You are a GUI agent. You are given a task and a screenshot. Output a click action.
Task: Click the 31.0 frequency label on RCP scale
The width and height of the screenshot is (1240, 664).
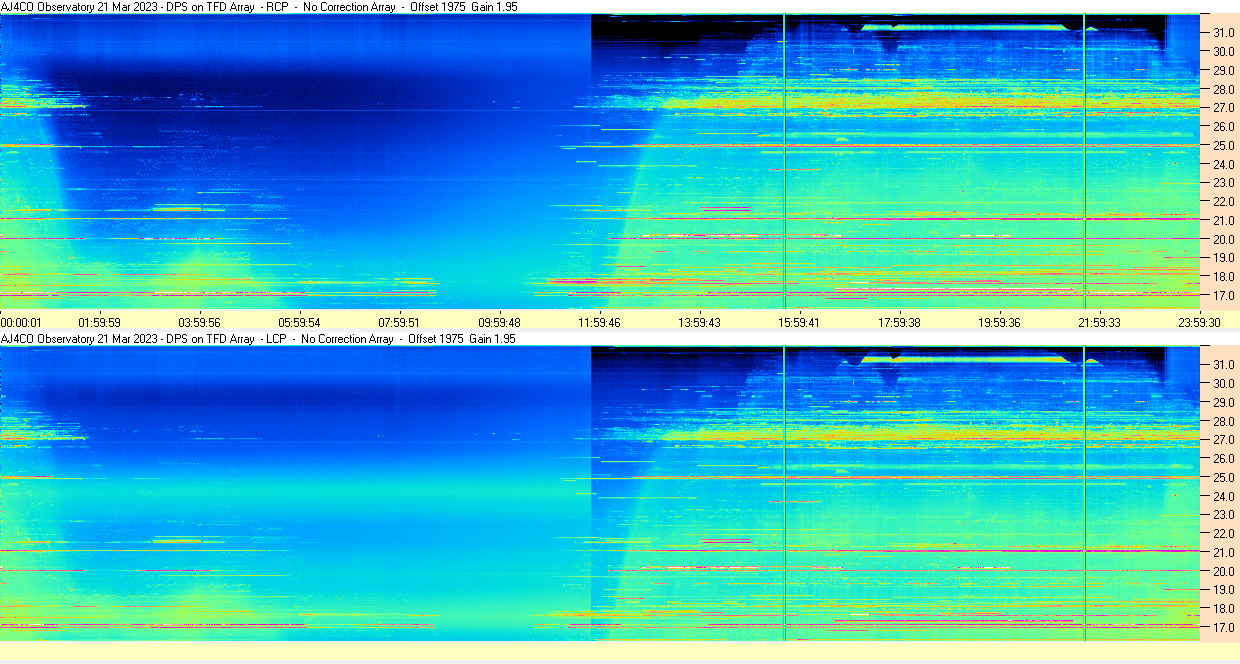click(1224, 32)
